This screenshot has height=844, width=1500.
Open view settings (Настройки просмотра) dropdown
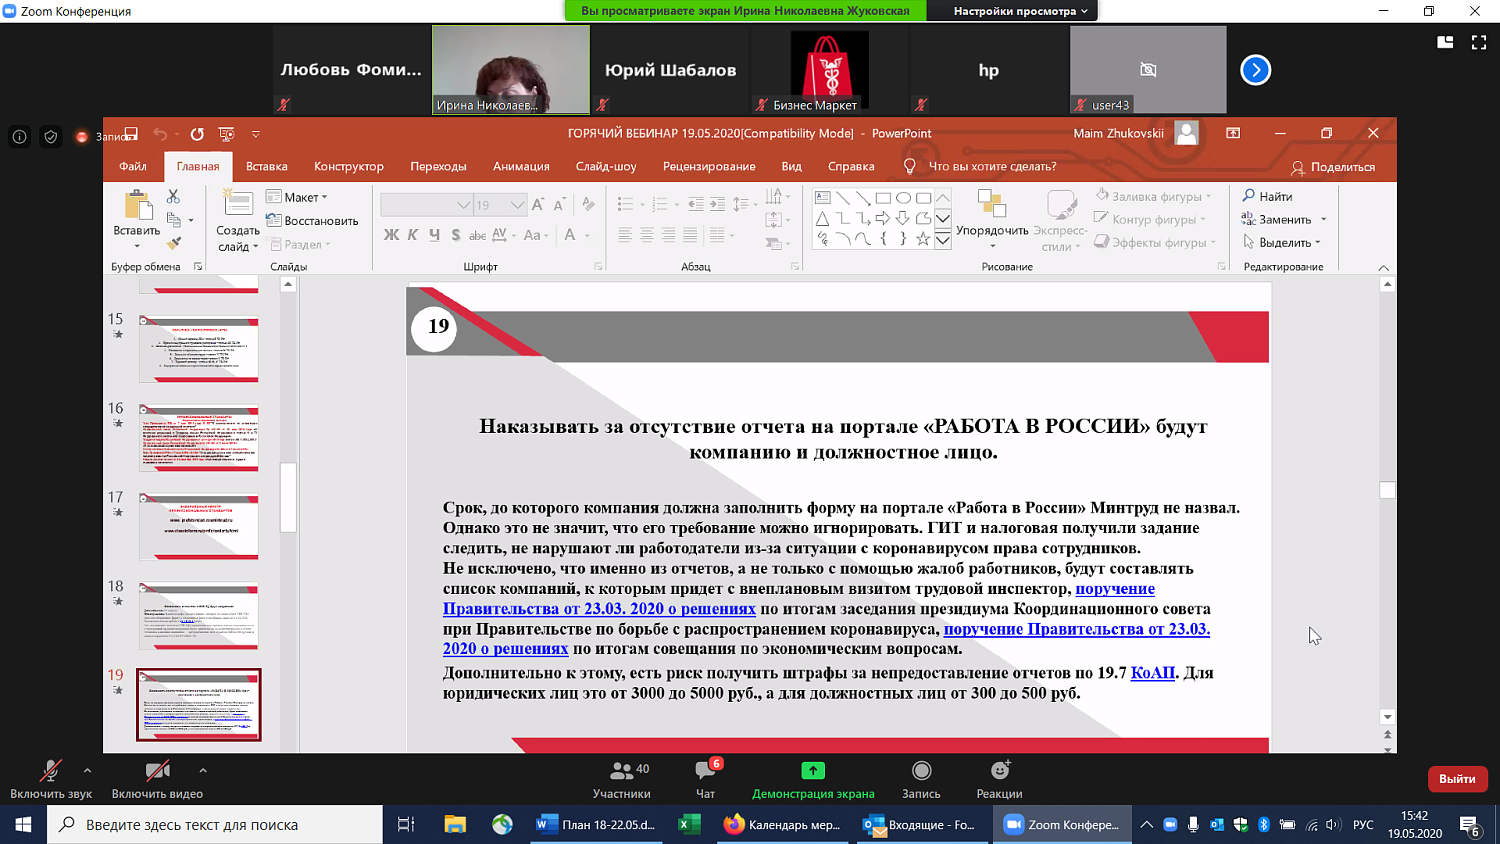click(x=1021, y=11)
